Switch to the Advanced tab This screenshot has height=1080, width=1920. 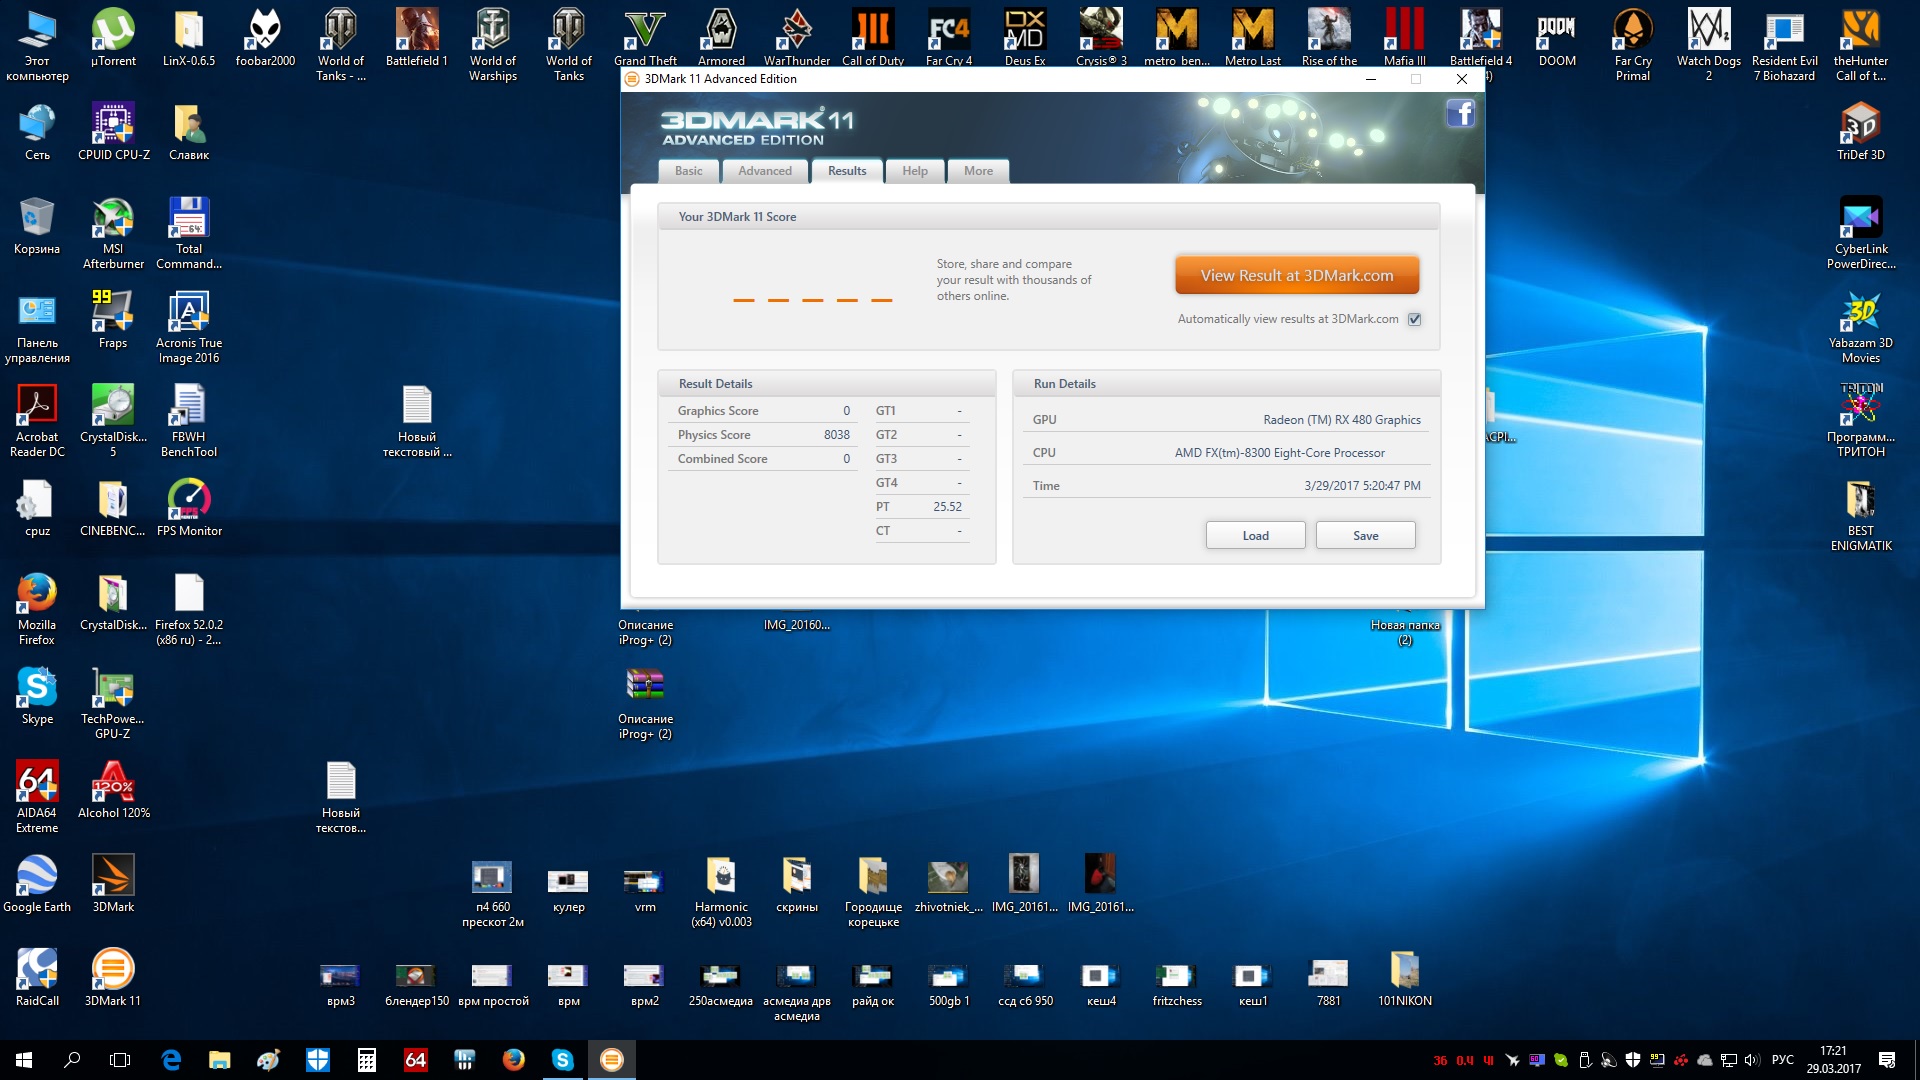coord(765,171)
